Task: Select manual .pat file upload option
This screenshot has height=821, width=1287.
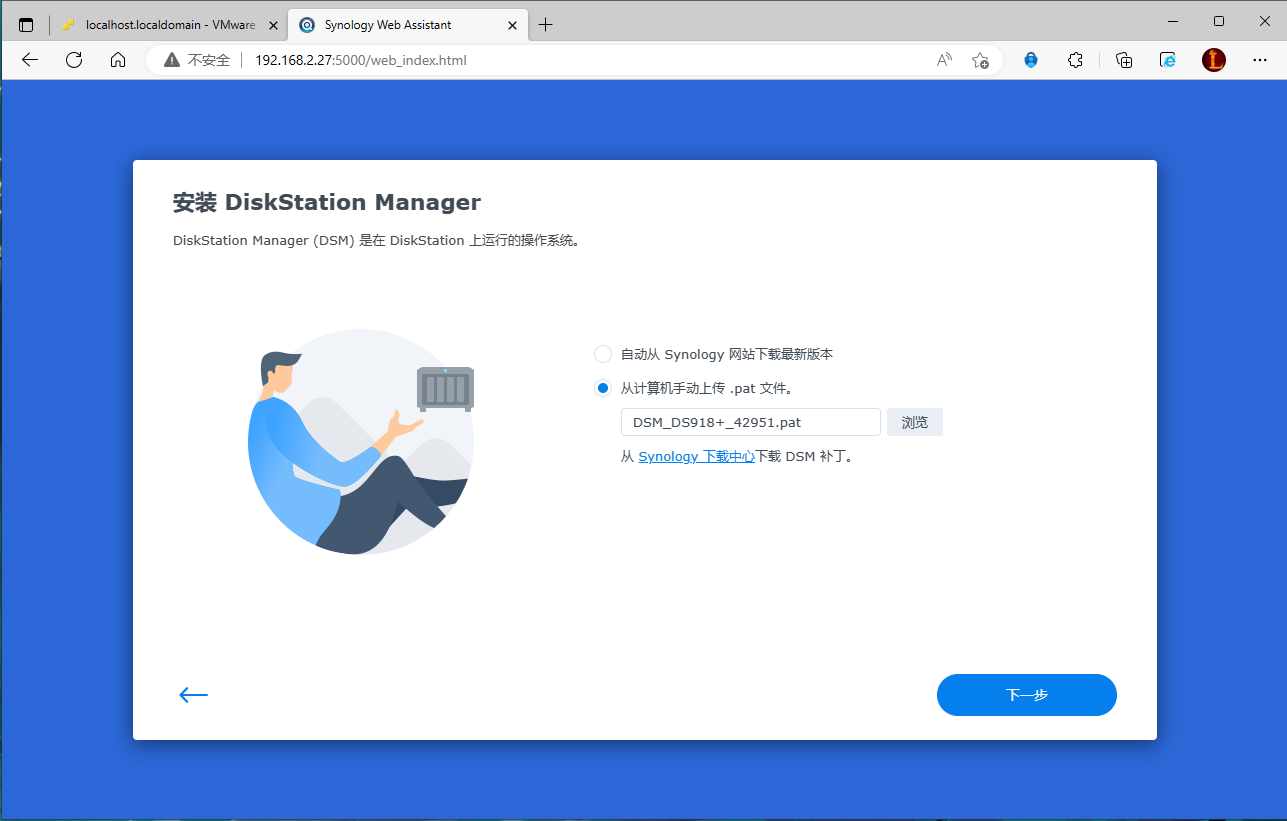Action: click(603, 388)
